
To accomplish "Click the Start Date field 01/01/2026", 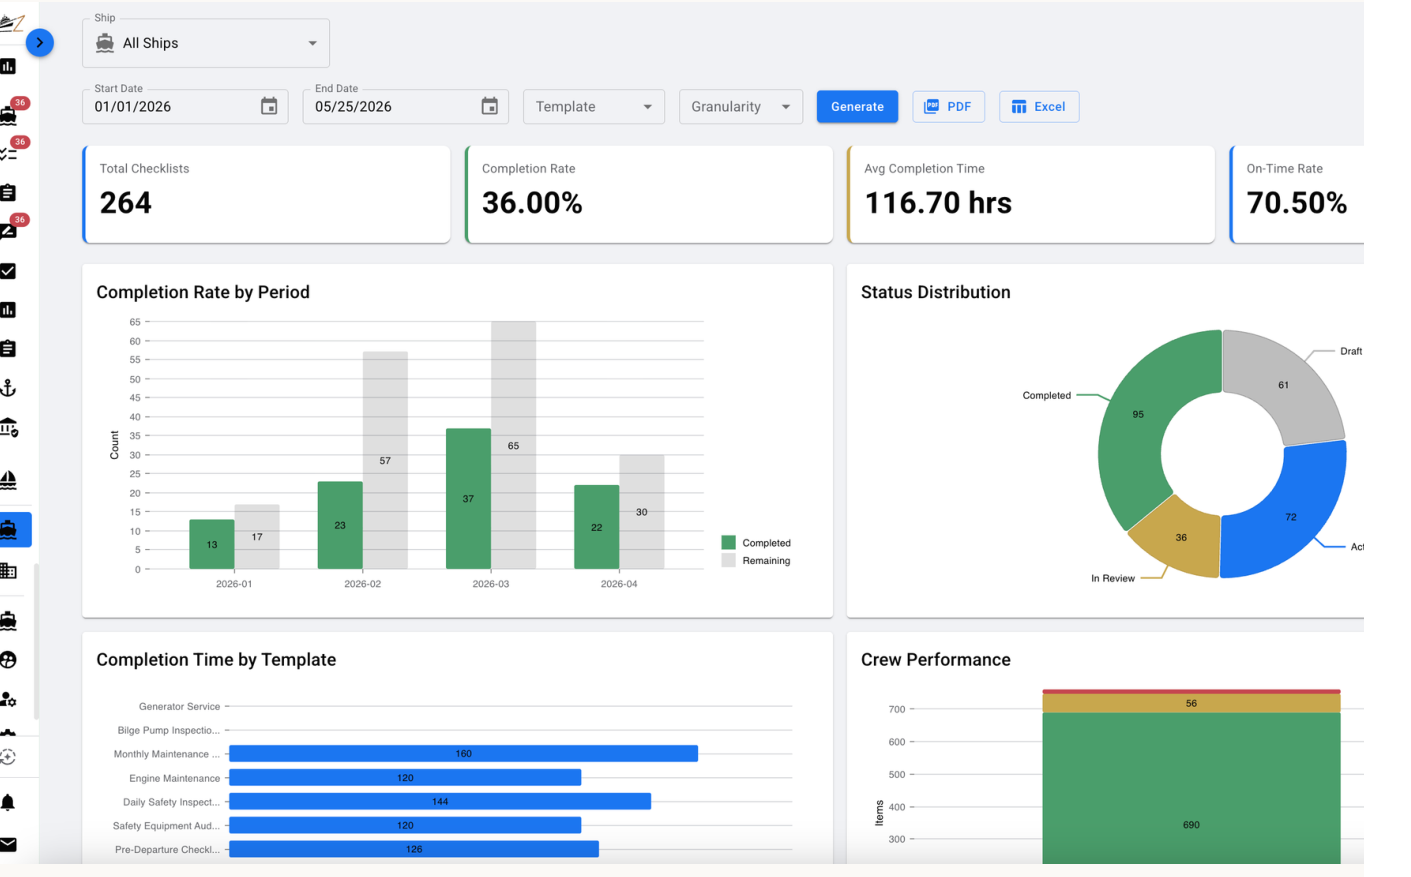I will 185,107.
